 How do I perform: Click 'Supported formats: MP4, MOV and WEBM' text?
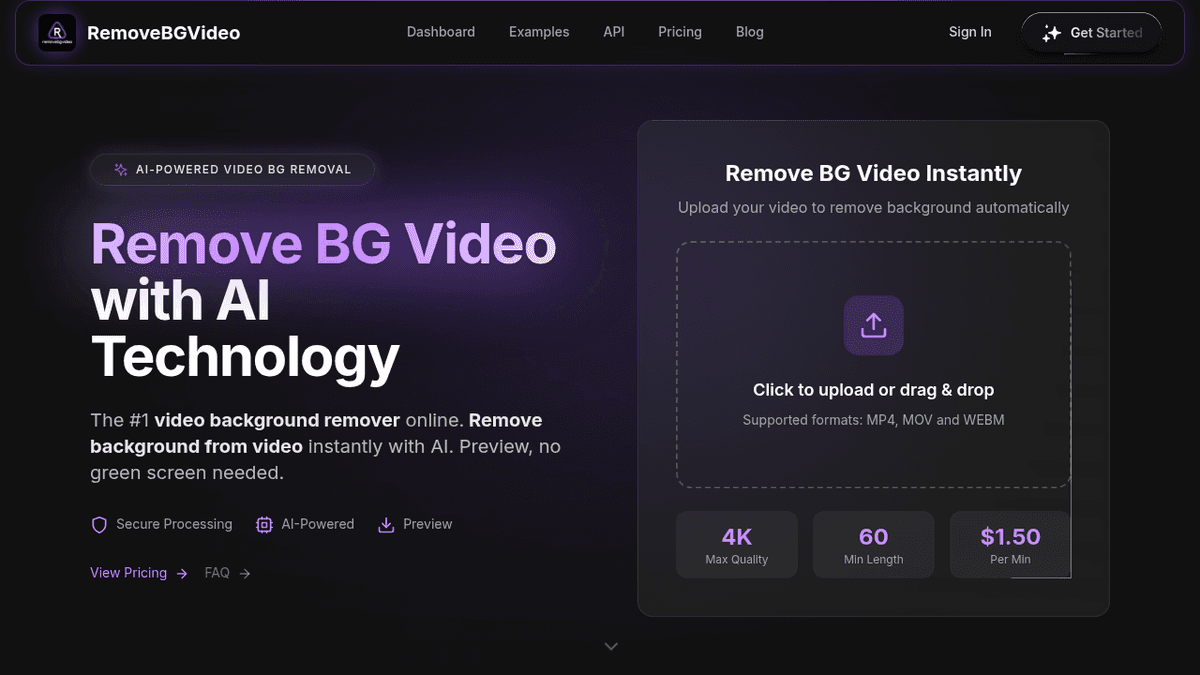point(873,420)
